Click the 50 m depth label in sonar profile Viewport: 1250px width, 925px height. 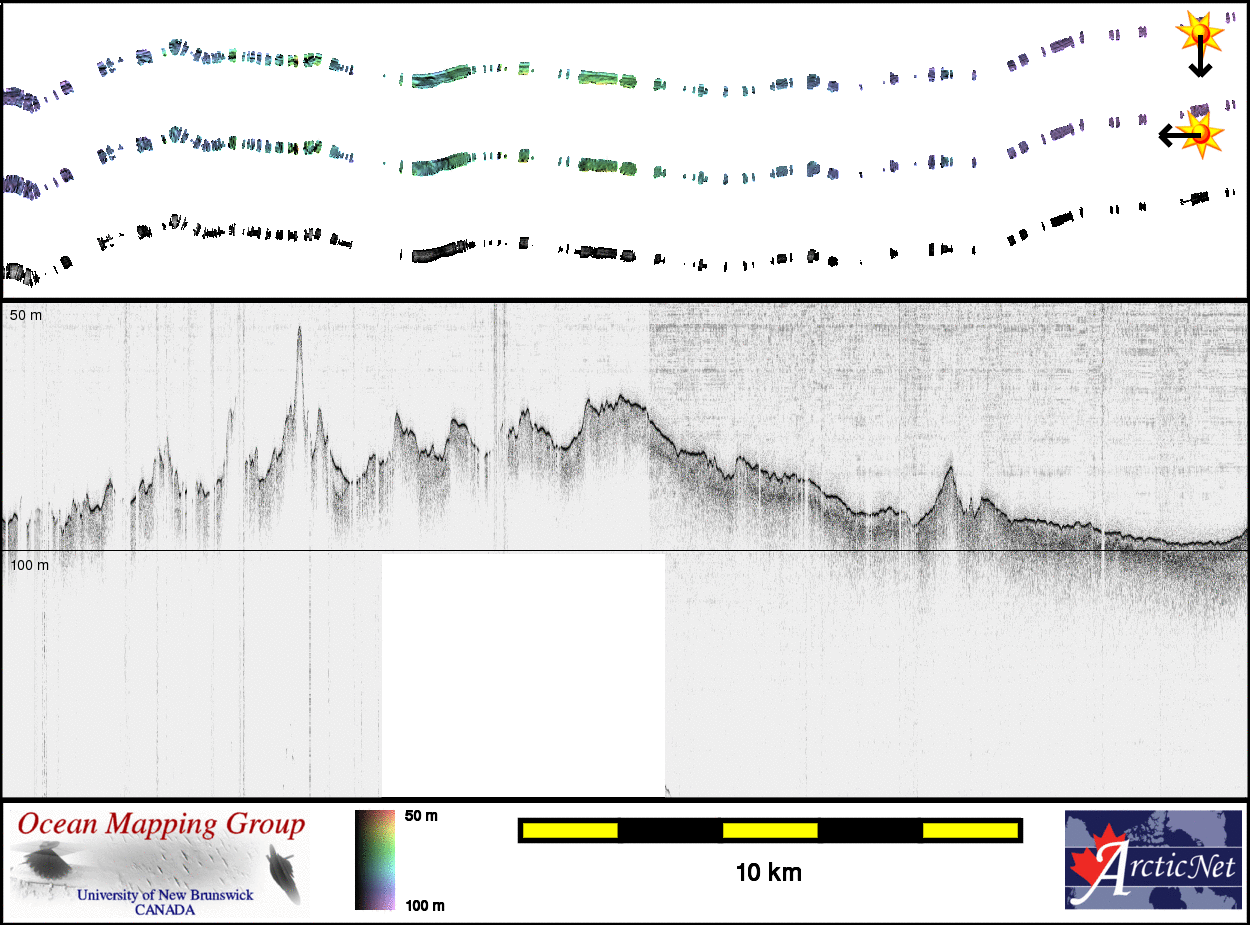(28, 315)
